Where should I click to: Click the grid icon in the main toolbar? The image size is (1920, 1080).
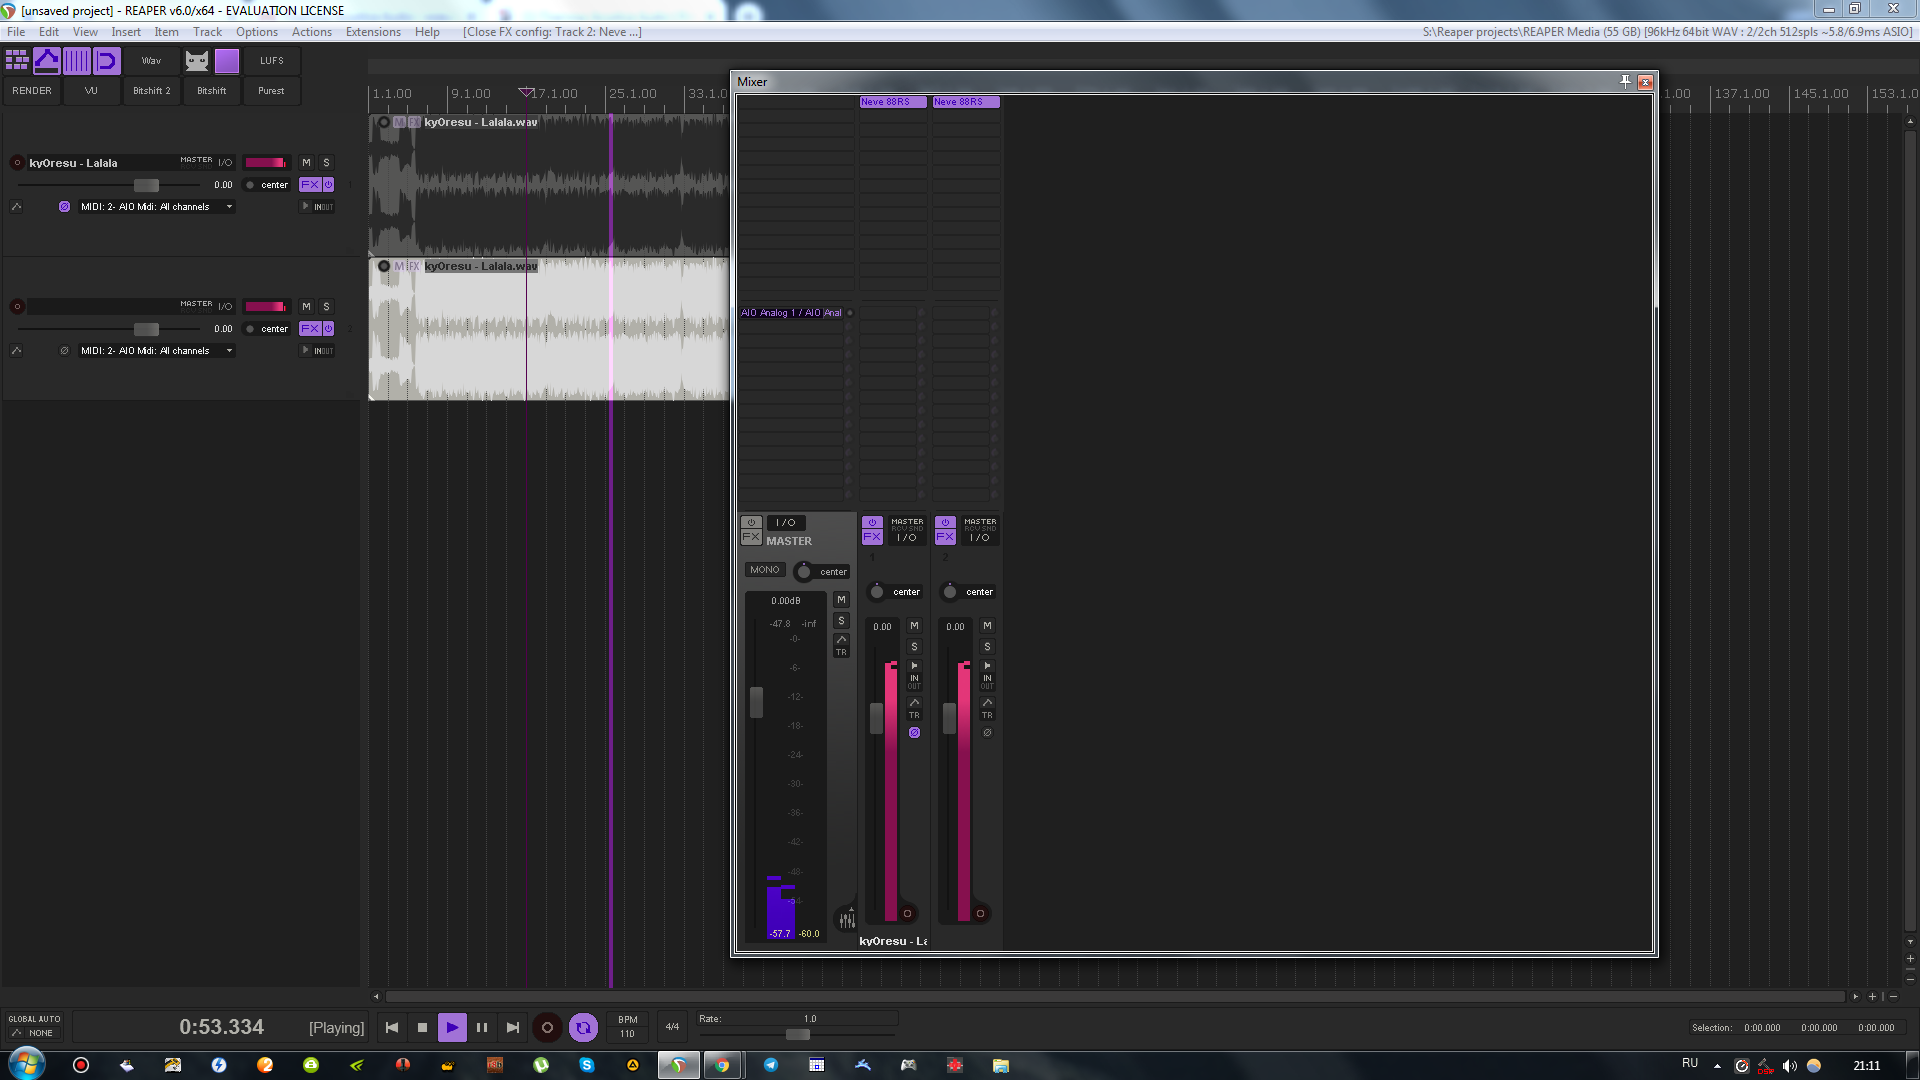pos(17,61)
